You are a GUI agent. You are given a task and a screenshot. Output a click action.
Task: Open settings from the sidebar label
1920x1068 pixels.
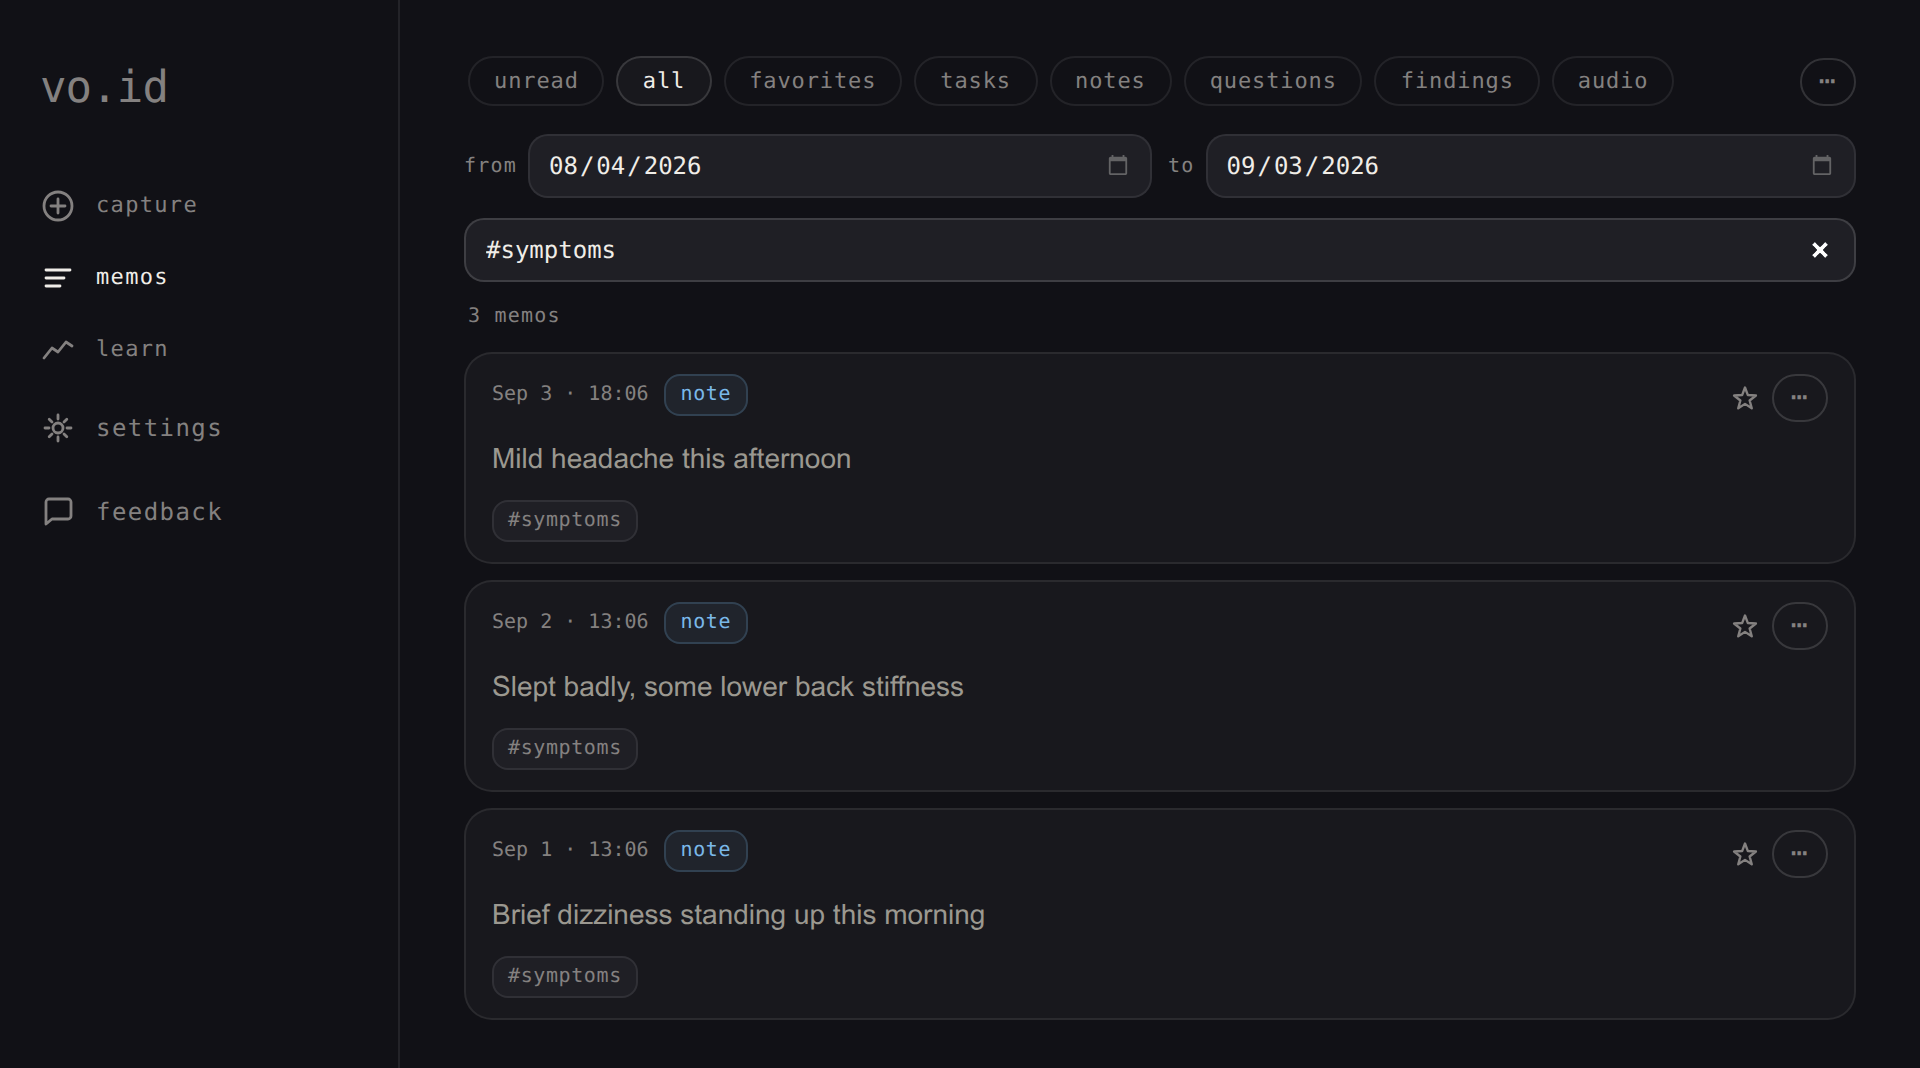coord(159,428)
